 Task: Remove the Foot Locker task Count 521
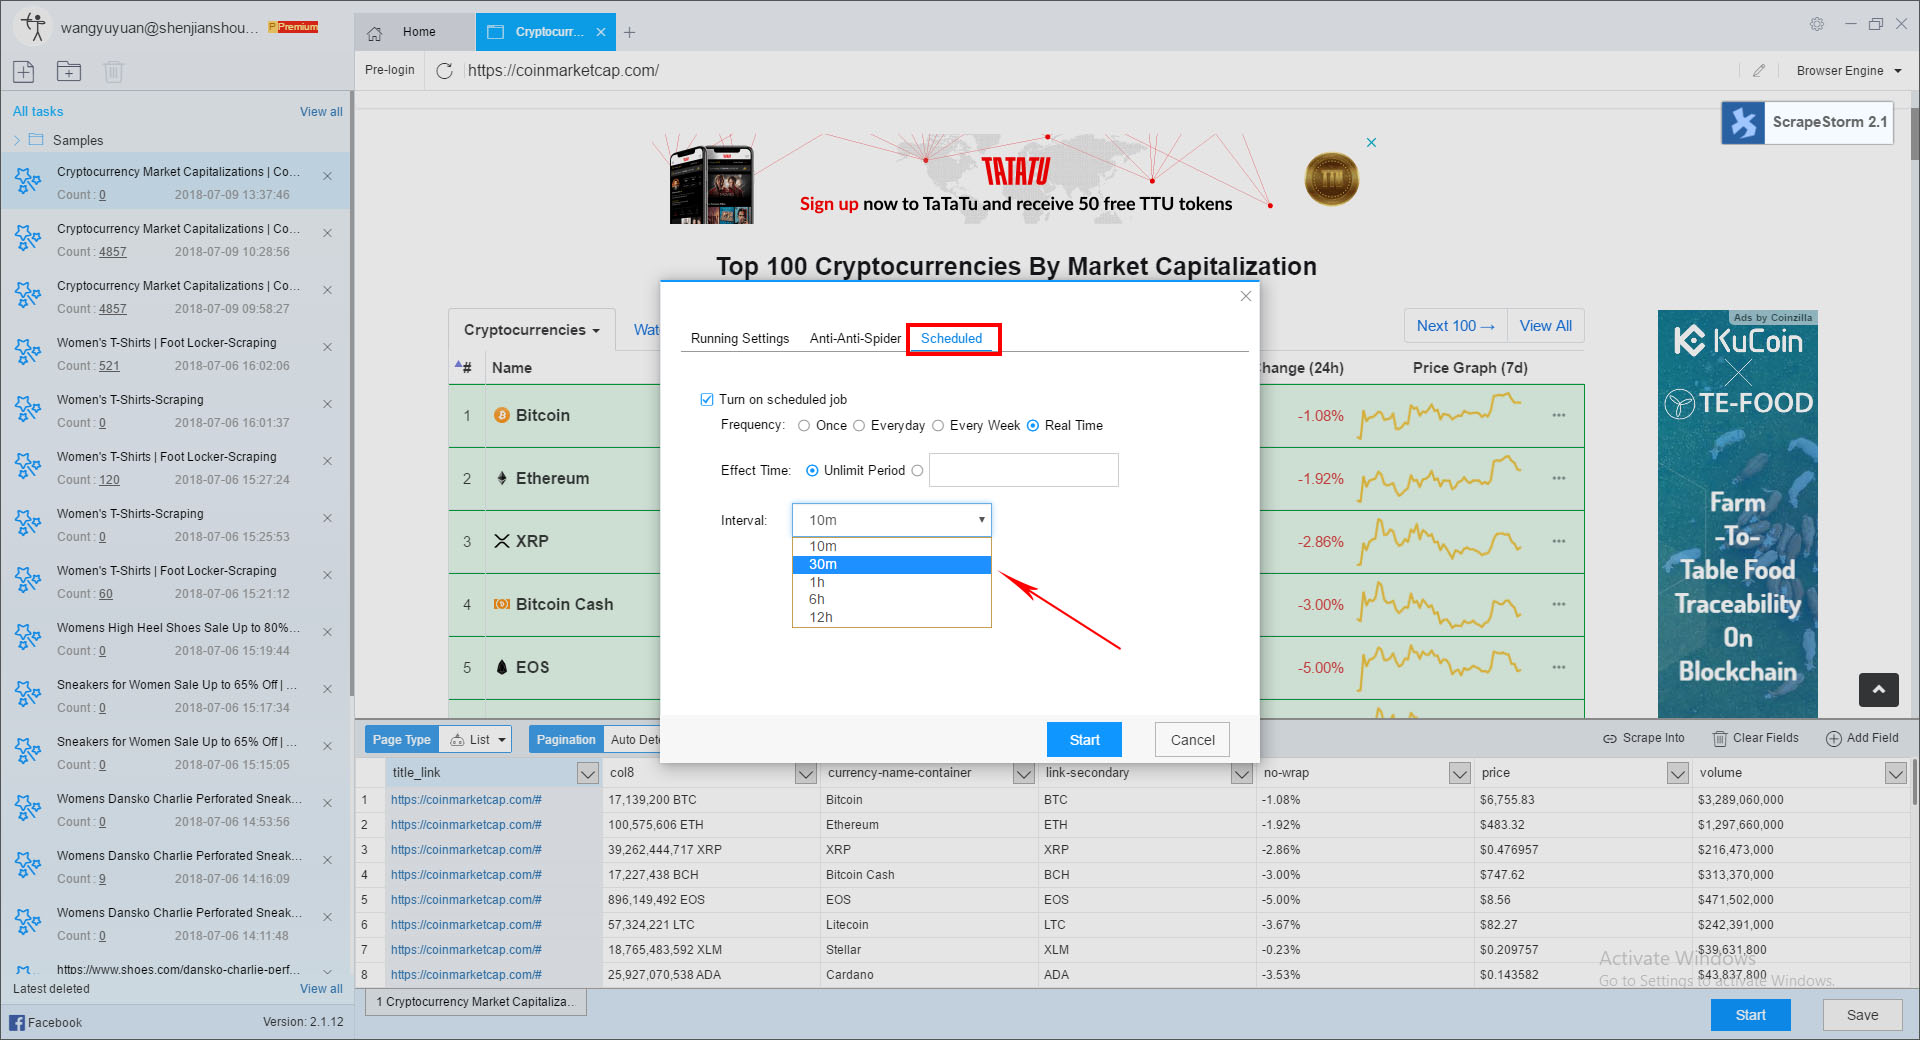pyautogui.click(x=327, y=347)
